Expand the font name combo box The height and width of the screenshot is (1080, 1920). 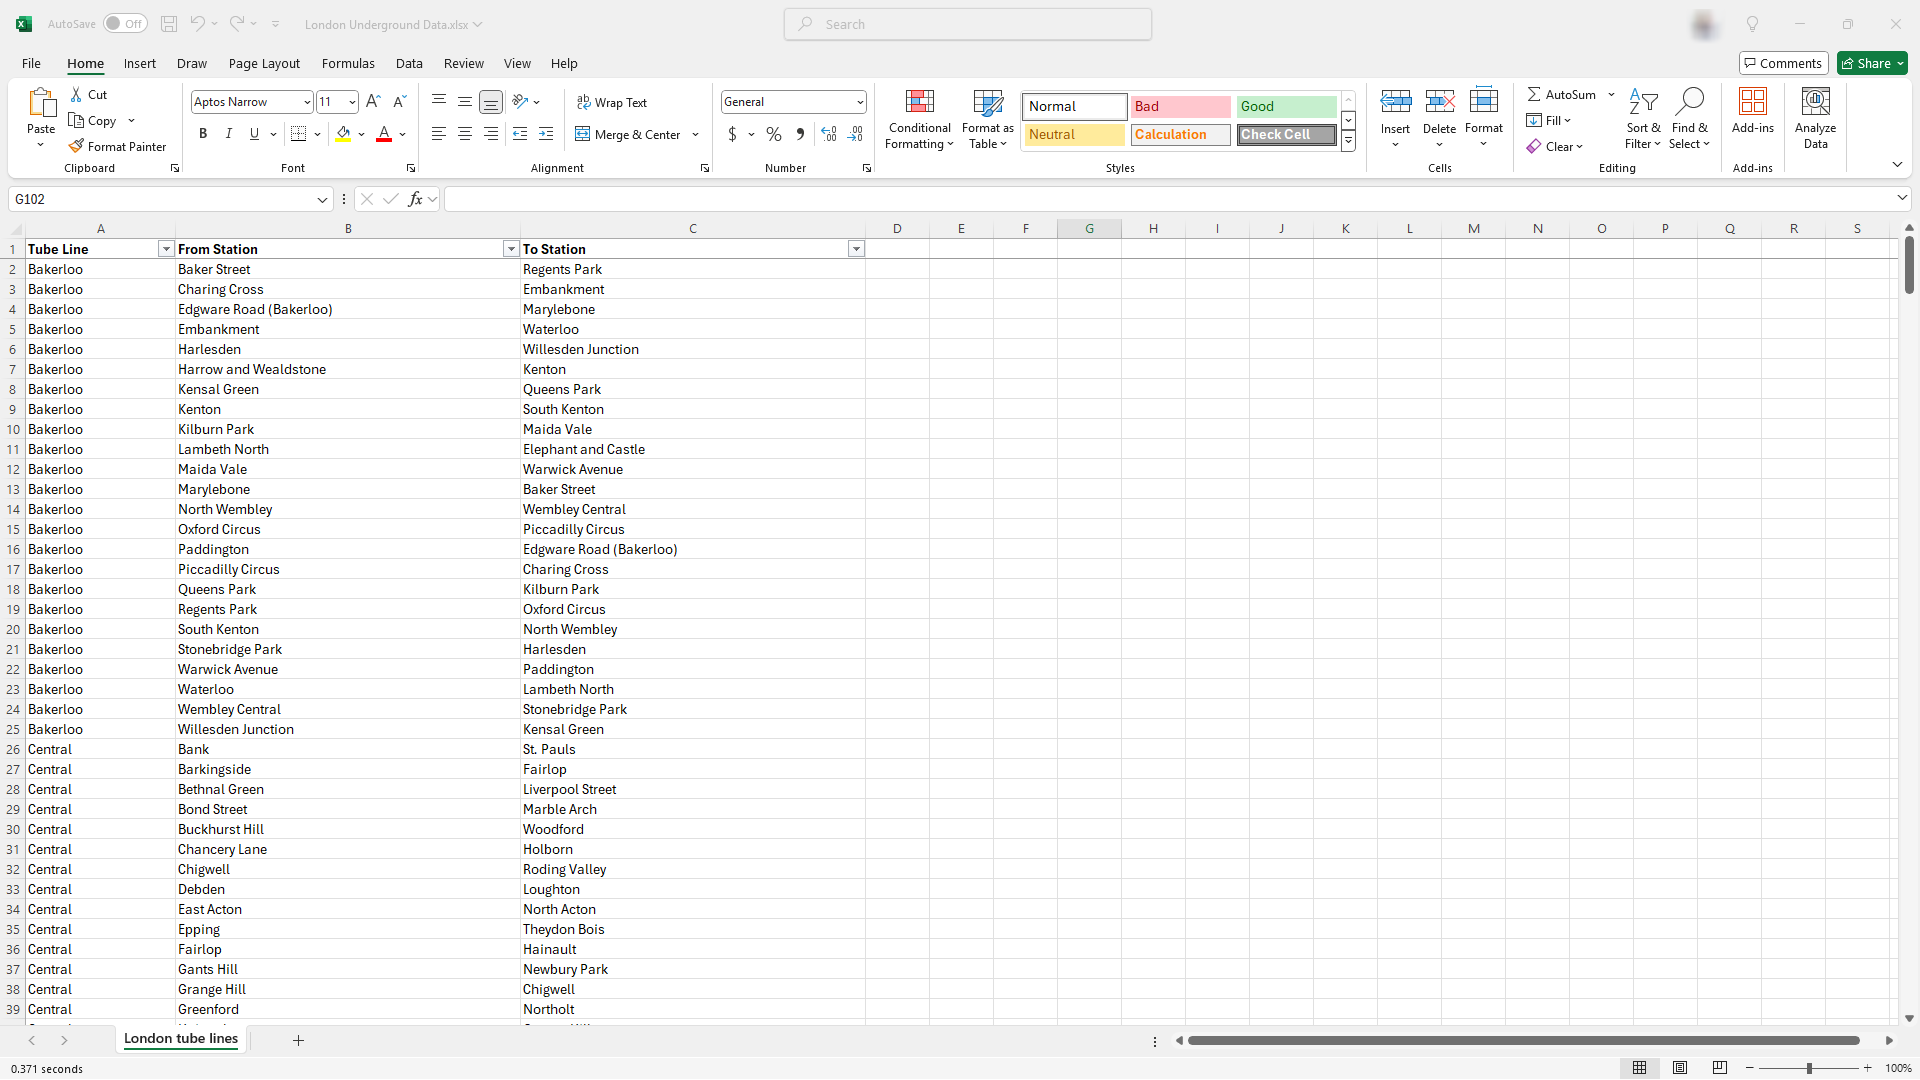[306, 102]
